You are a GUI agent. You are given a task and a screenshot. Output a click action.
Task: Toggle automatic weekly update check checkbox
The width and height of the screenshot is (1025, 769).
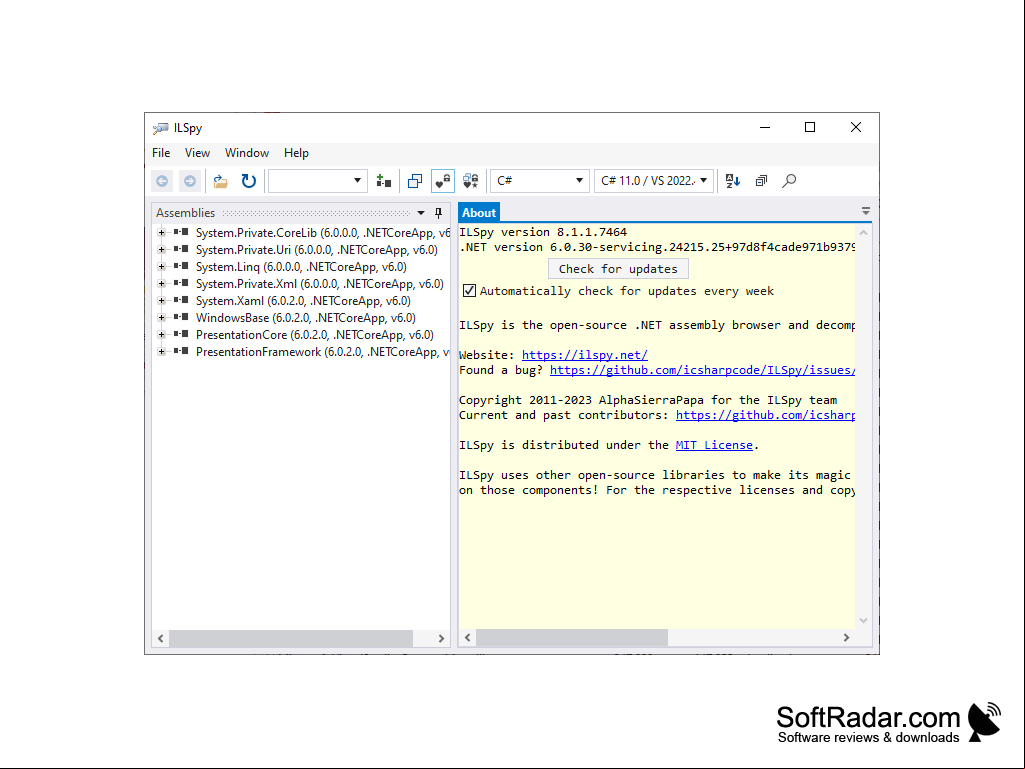pos(469,291)
